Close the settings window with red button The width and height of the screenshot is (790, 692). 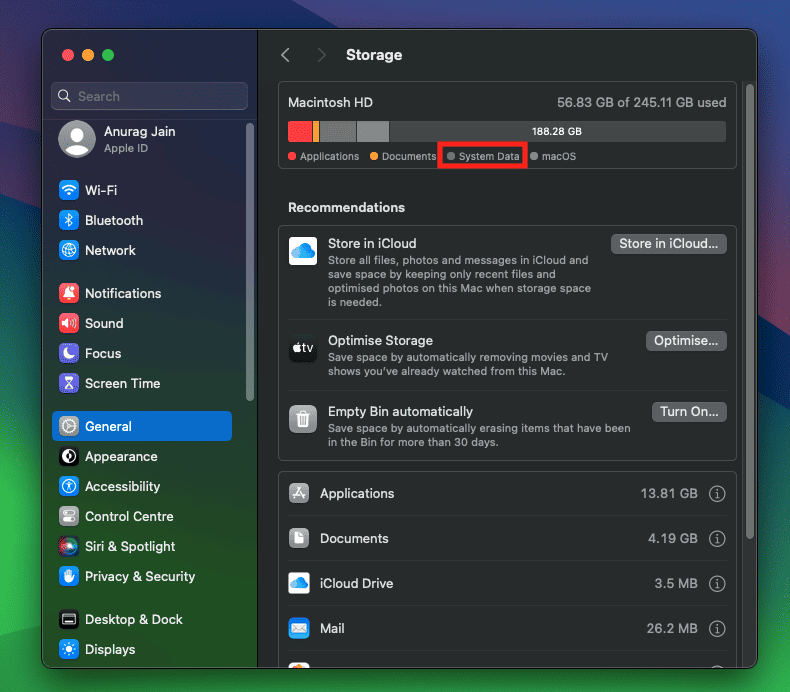click(68, 55)
